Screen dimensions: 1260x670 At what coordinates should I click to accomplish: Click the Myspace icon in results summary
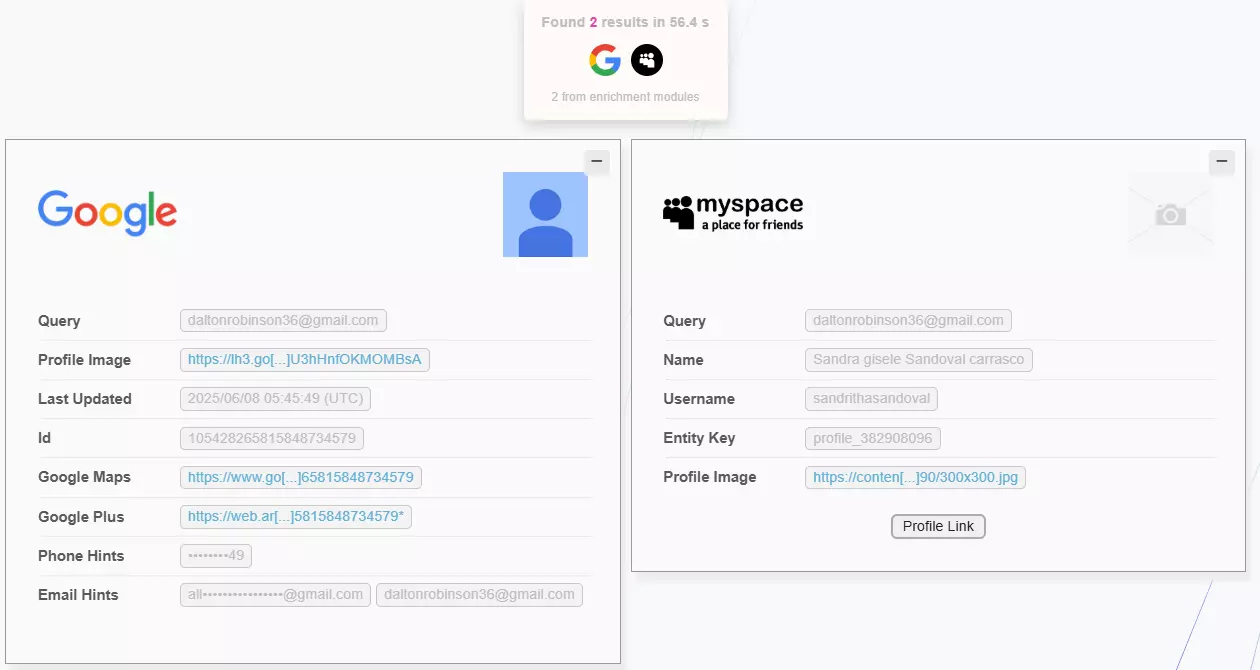(x=647, y=60)
